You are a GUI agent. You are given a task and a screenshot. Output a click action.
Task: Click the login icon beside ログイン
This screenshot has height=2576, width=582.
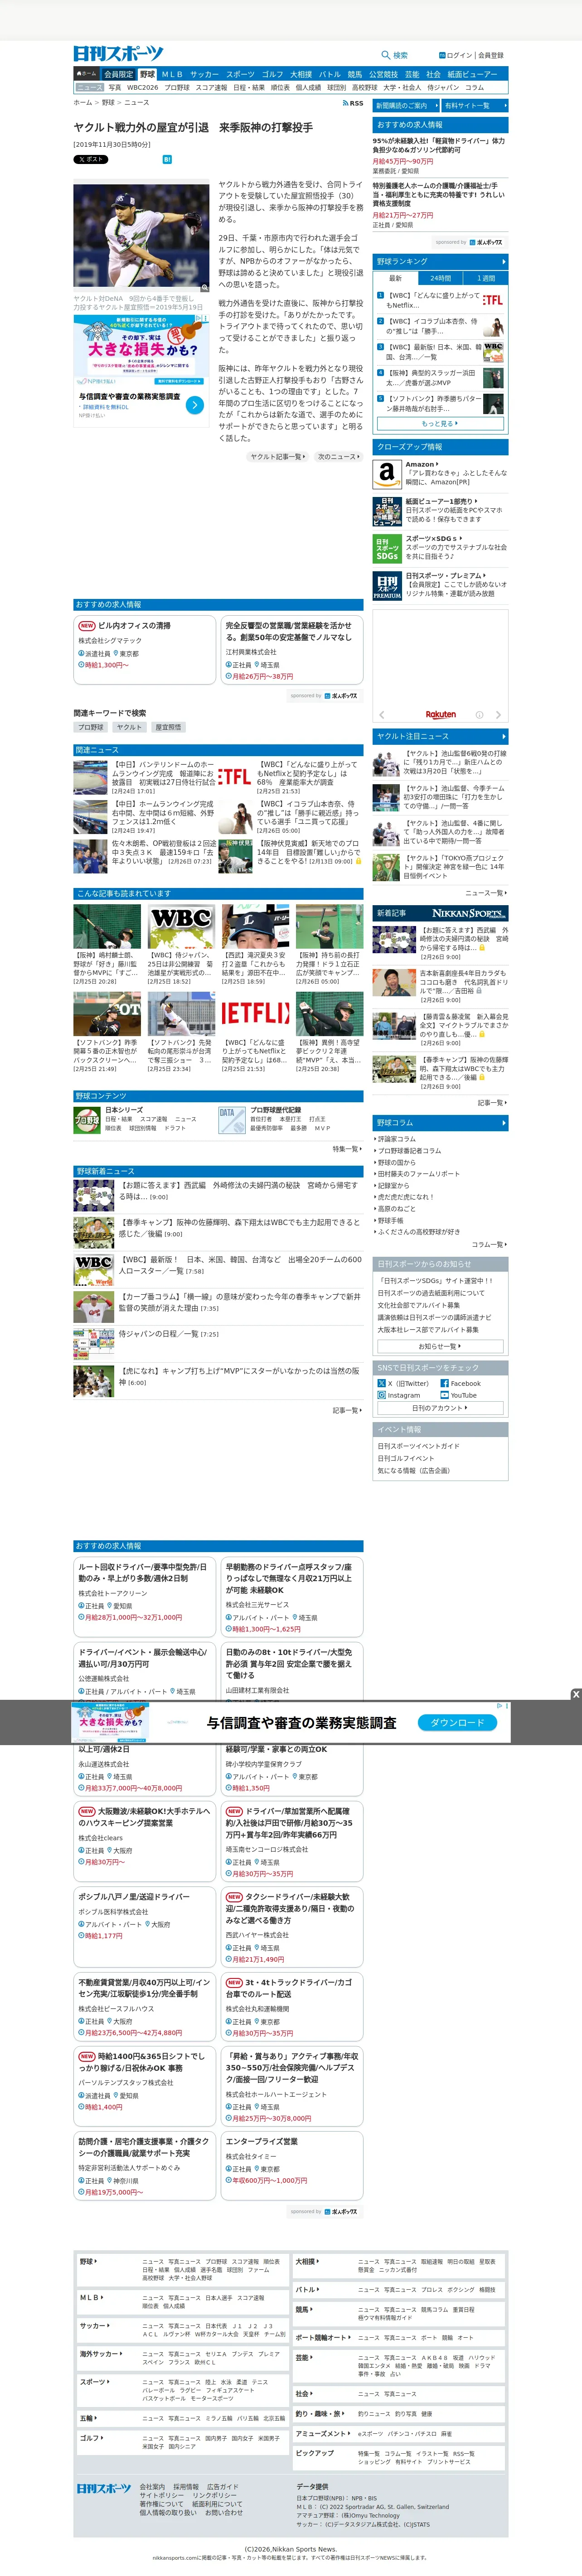pyautogui.click(x=442, y=55)
